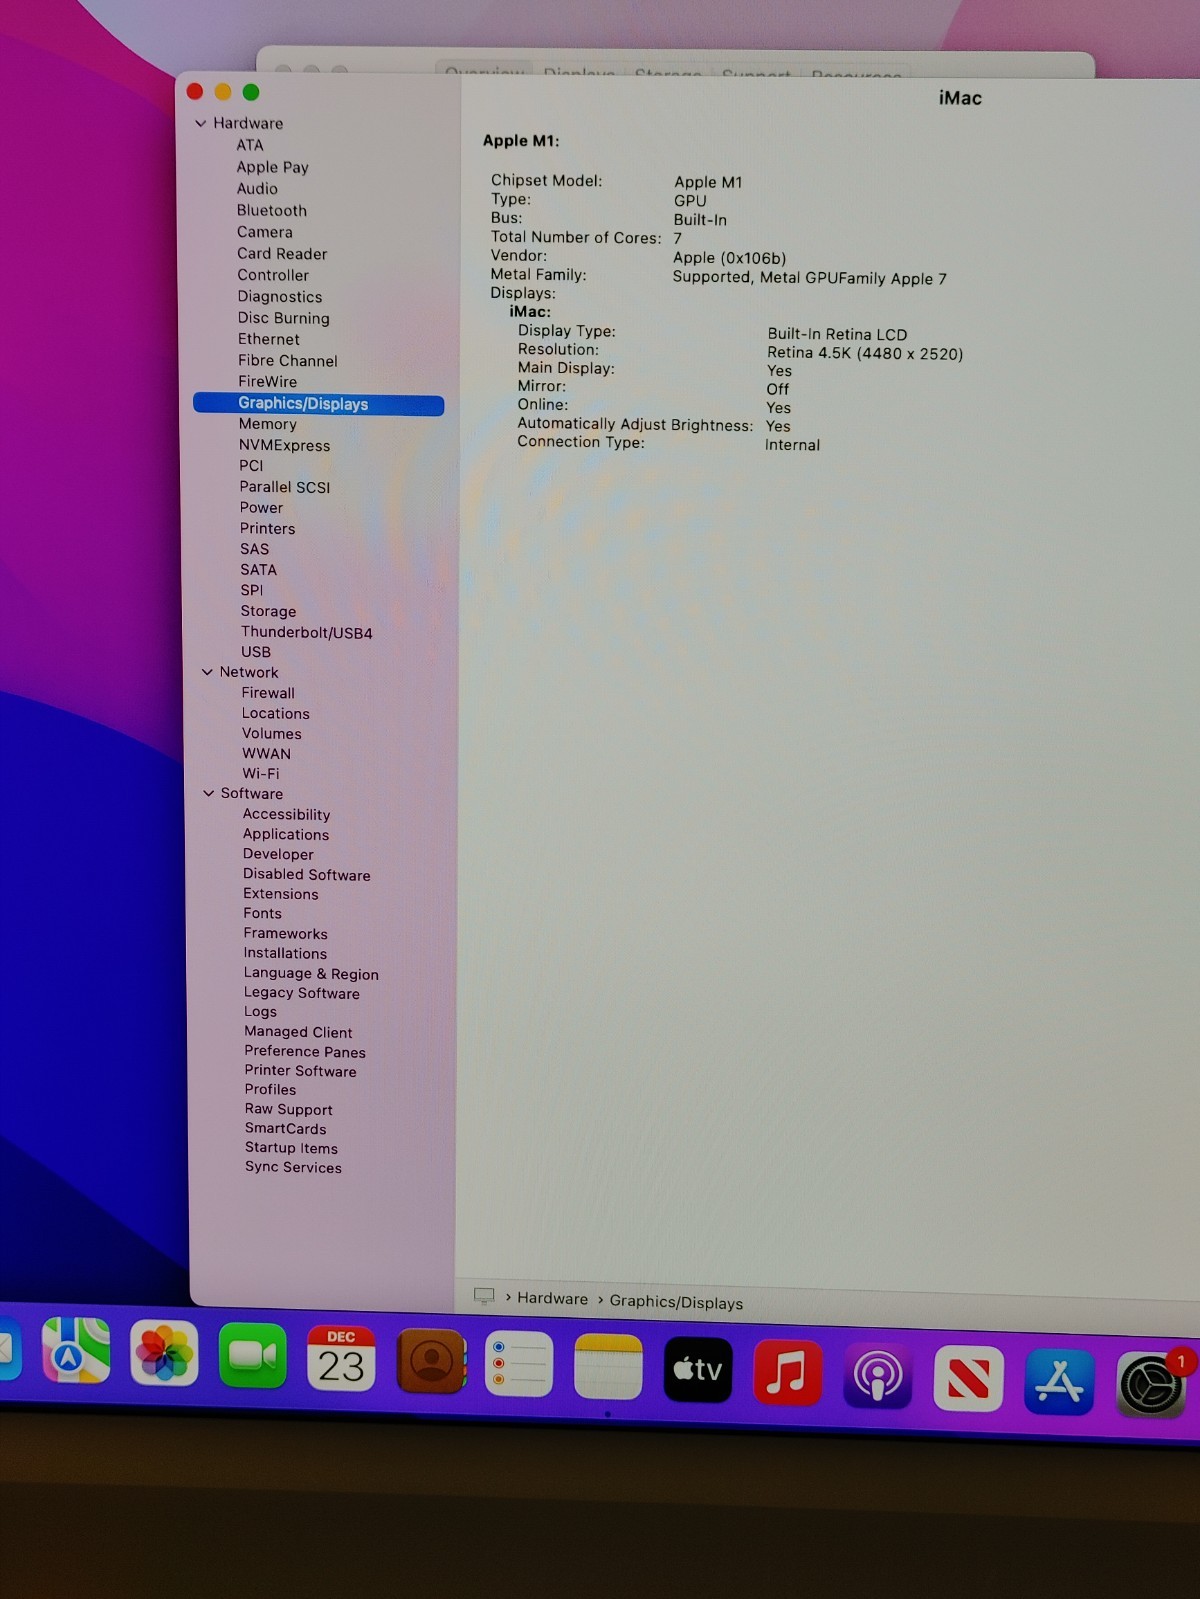Select Thunderbolt/USB4 entry
This screenshot has height=1599, width=1200.
click(307, 633)
